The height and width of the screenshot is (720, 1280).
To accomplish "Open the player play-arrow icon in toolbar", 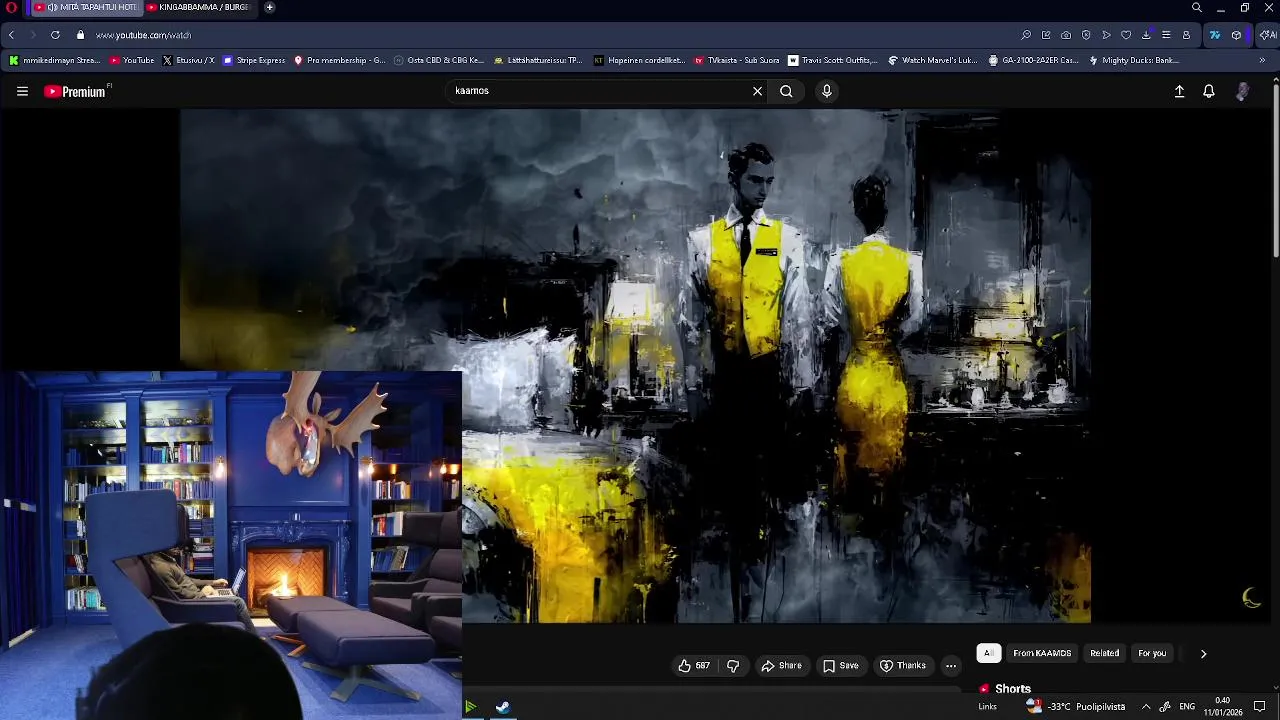I will coord(1106,35).
